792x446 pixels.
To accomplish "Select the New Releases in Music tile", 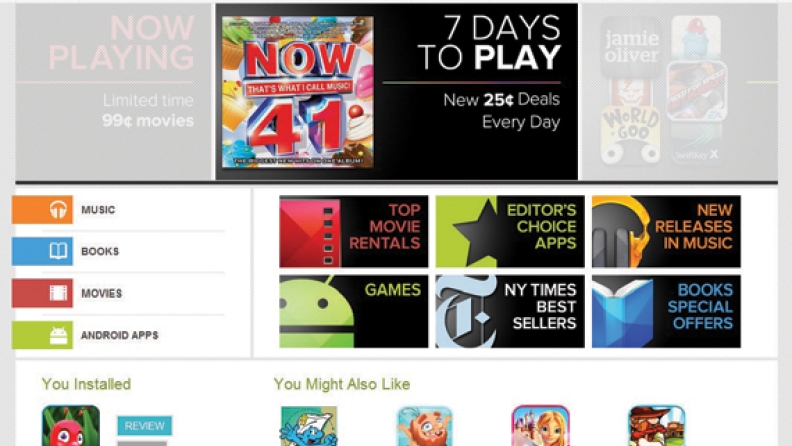I will (666, 231).
